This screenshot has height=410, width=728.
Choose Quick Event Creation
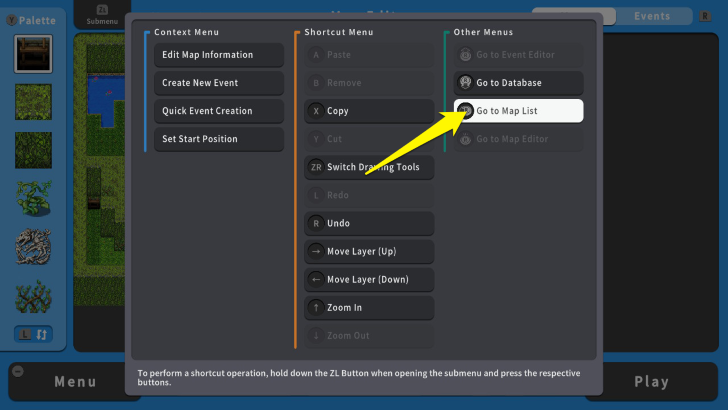(219, 111)
